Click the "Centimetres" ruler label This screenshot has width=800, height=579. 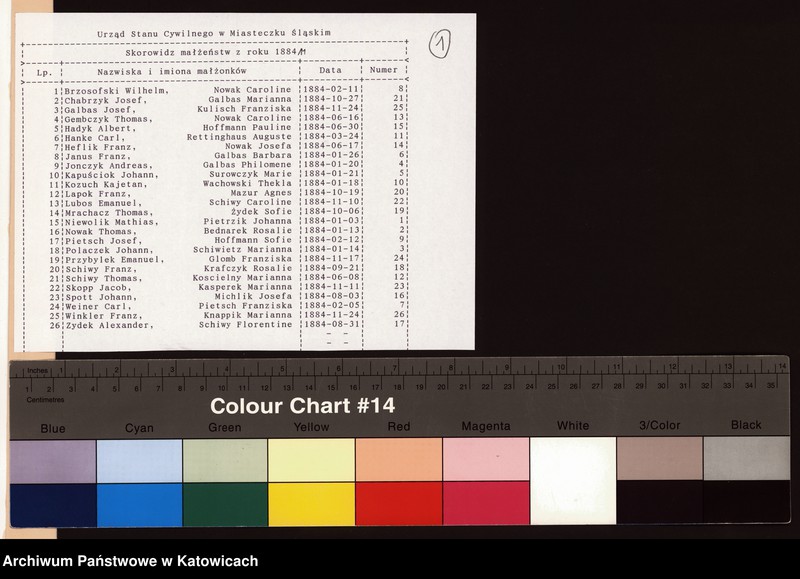[x=45, y=400]
